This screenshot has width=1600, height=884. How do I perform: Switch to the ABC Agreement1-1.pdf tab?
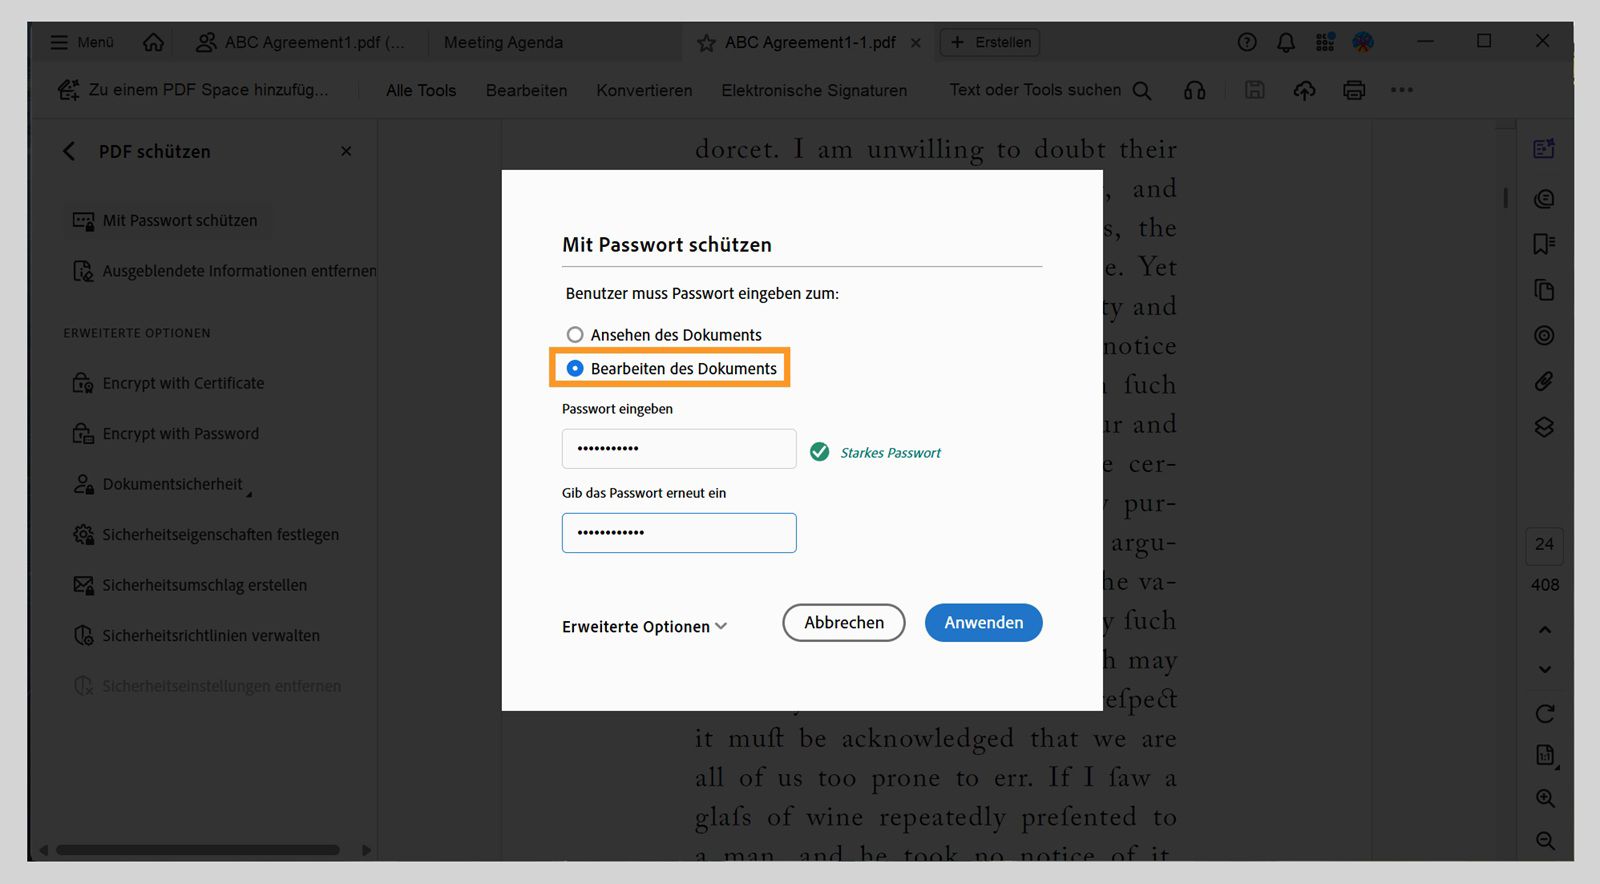[x=810, y=42]
